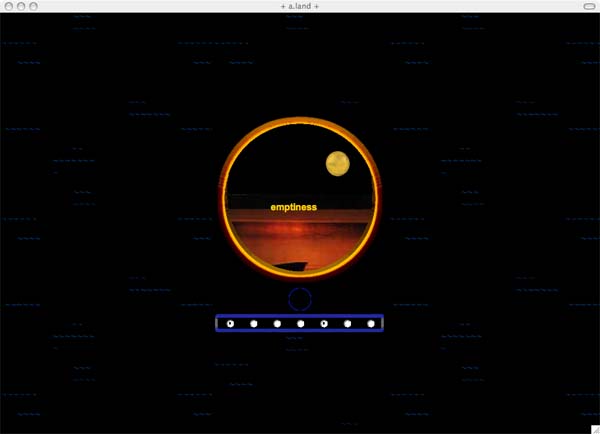Pick the fifth ringed dot in the blue bar
The width and height of the screenshot is (600, 434).
(x=324, y=324)
